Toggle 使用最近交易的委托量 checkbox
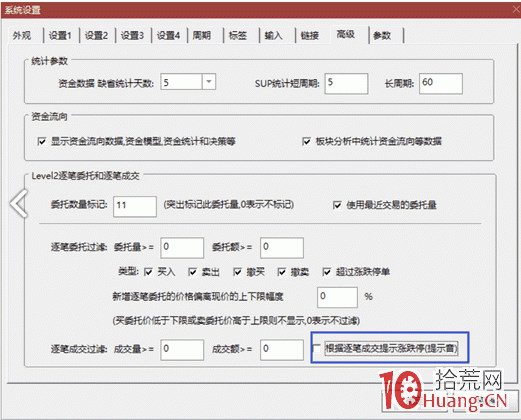The image size is (521, 420). coord(337,205)
